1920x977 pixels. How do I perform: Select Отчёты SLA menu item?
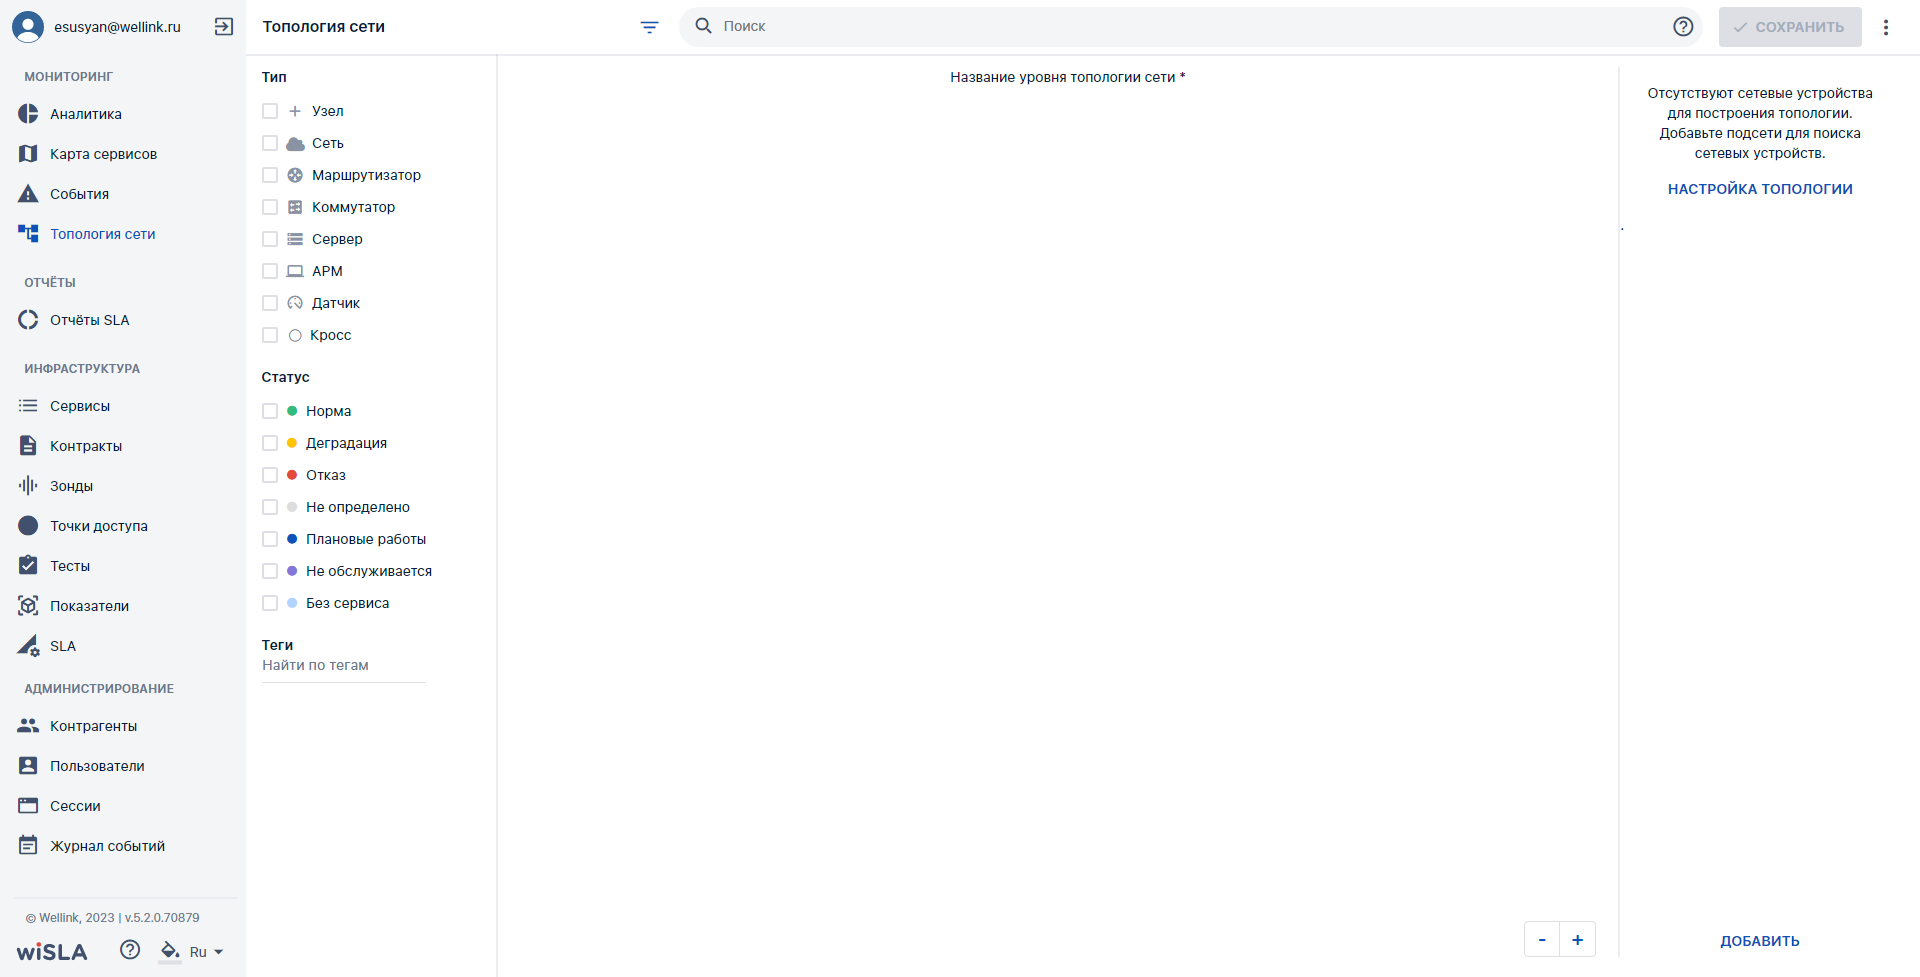coord(90,320)
